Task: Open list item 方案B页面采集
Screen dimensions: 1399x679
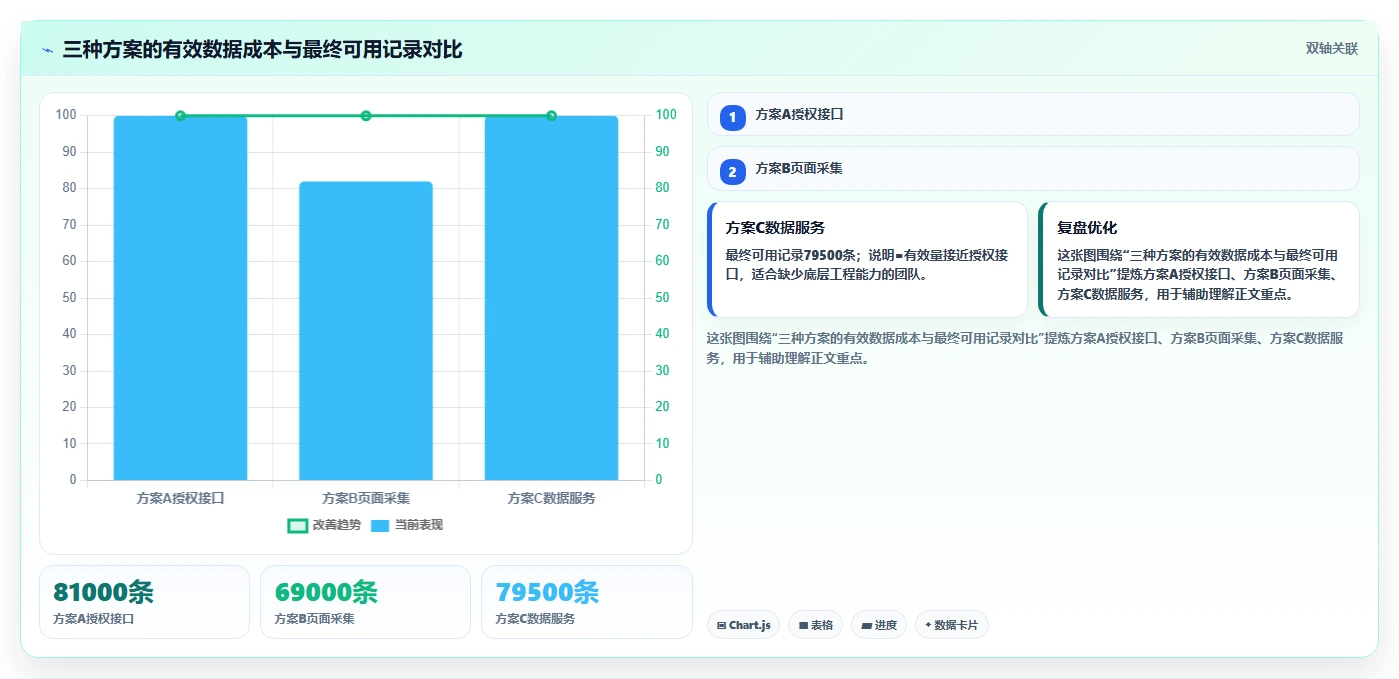Action: tap(1033, 169)
